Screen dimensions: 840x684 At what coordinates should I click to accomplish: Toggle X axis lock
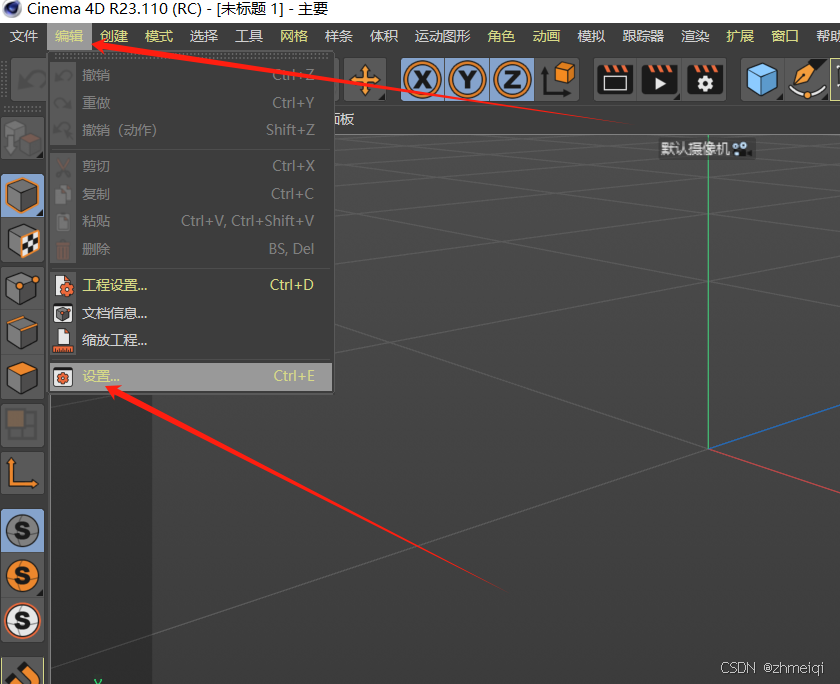423,80
